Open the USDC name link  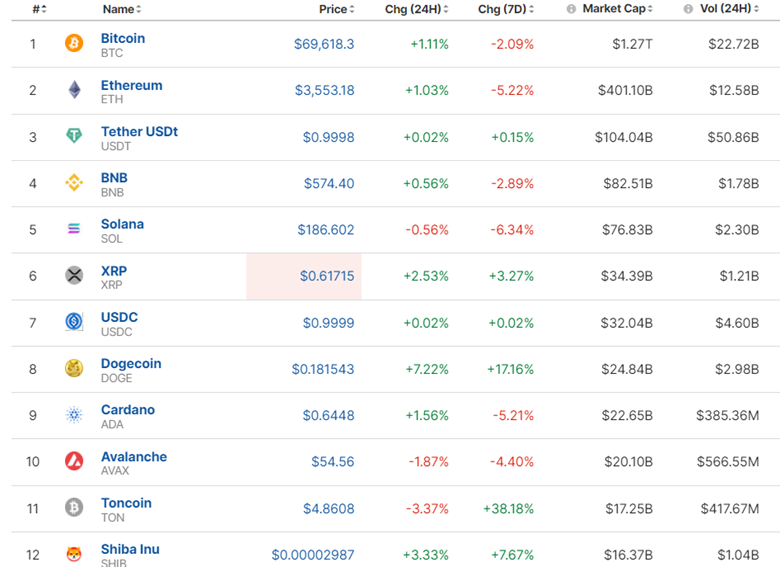coord(119,317)
